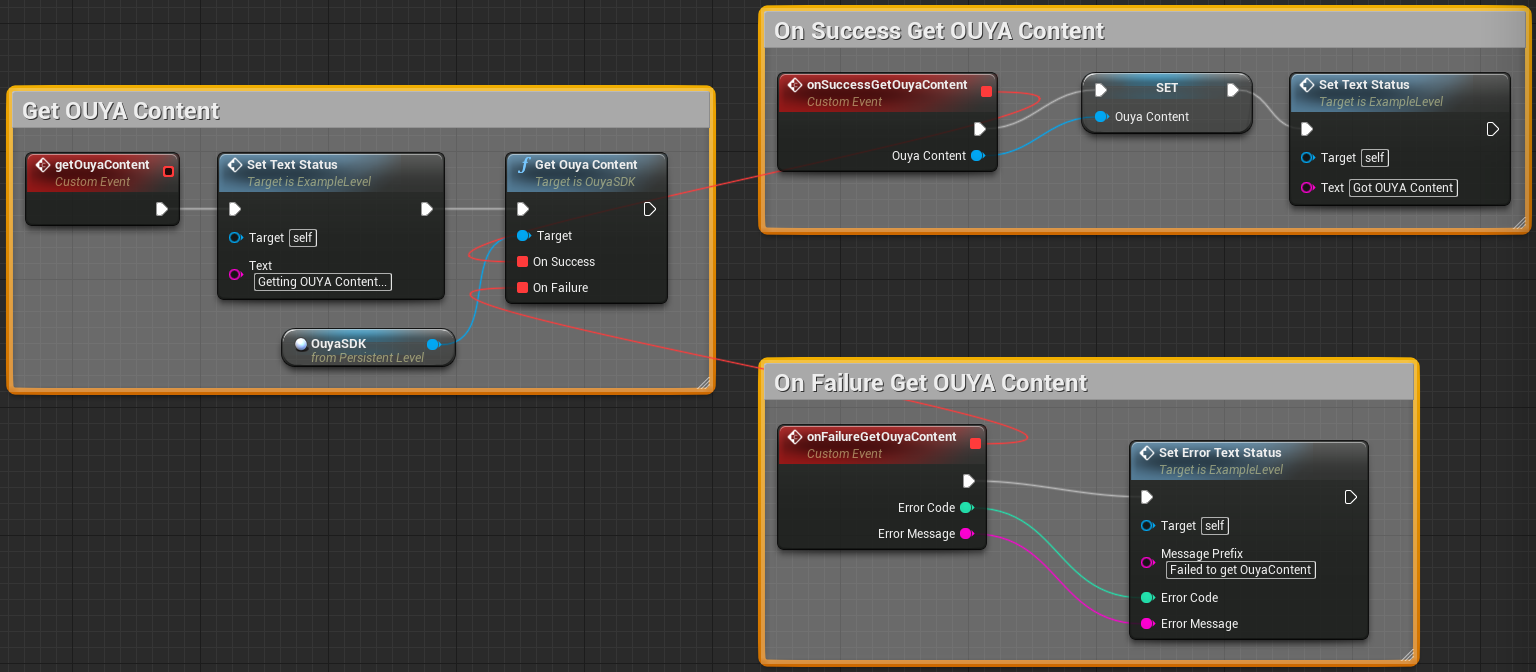The width and height of the screenshot is (1536, 672).
Task: Click self target box in Set Error Text Status
Action: pos(1215,526)
